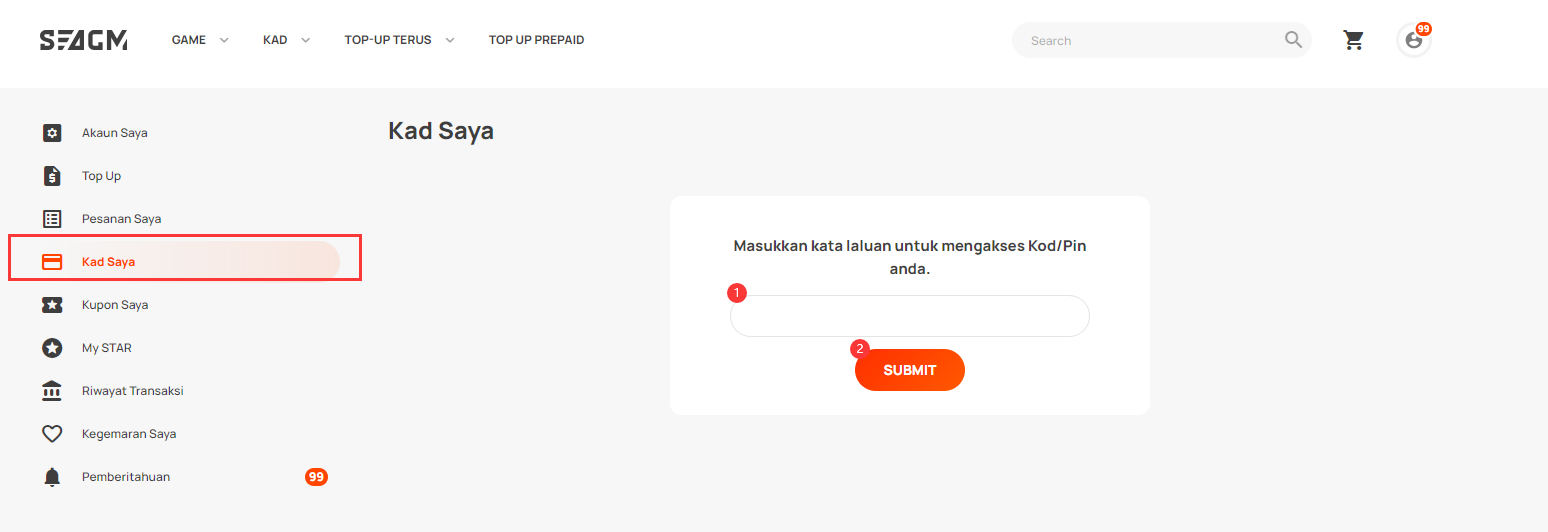This screenshot has width=1548, height=532.
Task: Click the orange SUBMIT button
Action: [910, 370]
